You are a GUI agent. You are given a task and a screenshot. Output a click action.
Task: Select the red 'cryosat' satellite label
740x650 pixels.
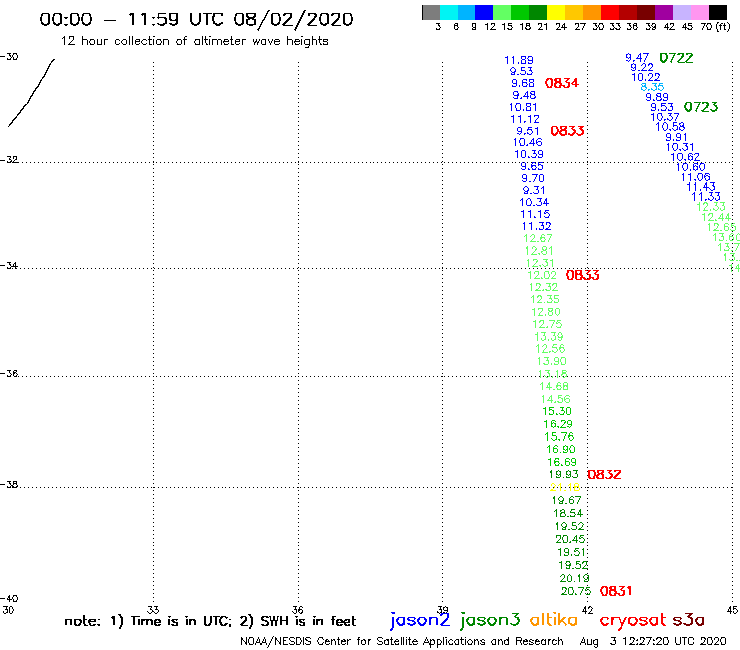[x=633, y=620]
